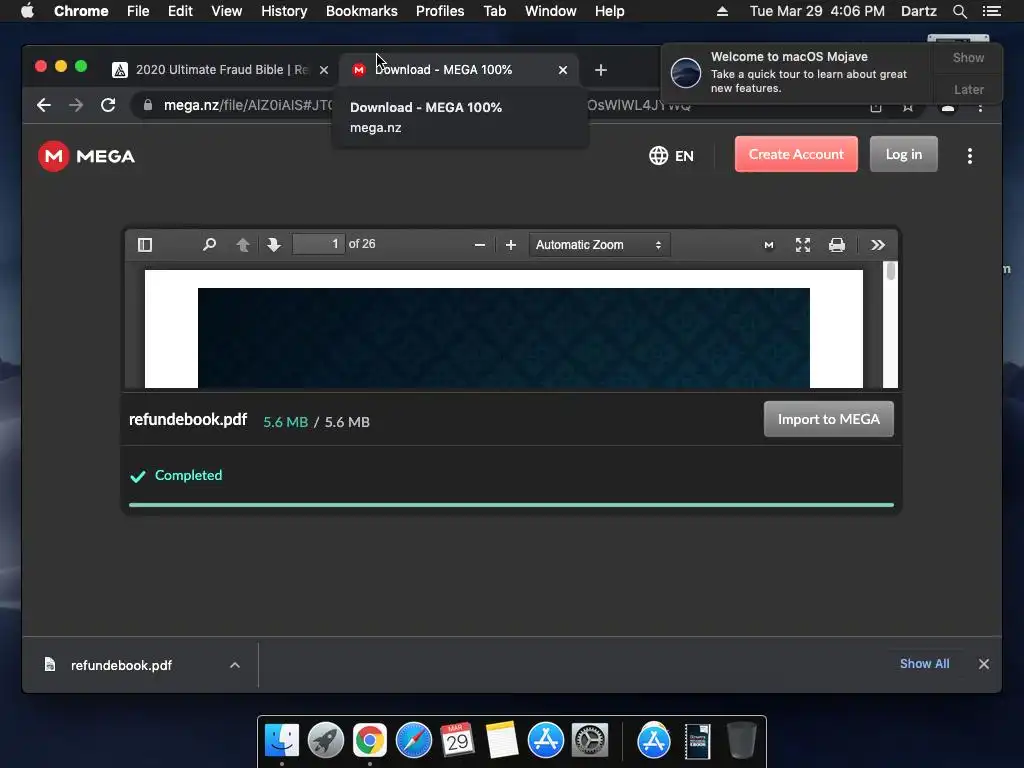
Task: Click the PDF viewer vertical scrollbar
Action: (890, 325)
